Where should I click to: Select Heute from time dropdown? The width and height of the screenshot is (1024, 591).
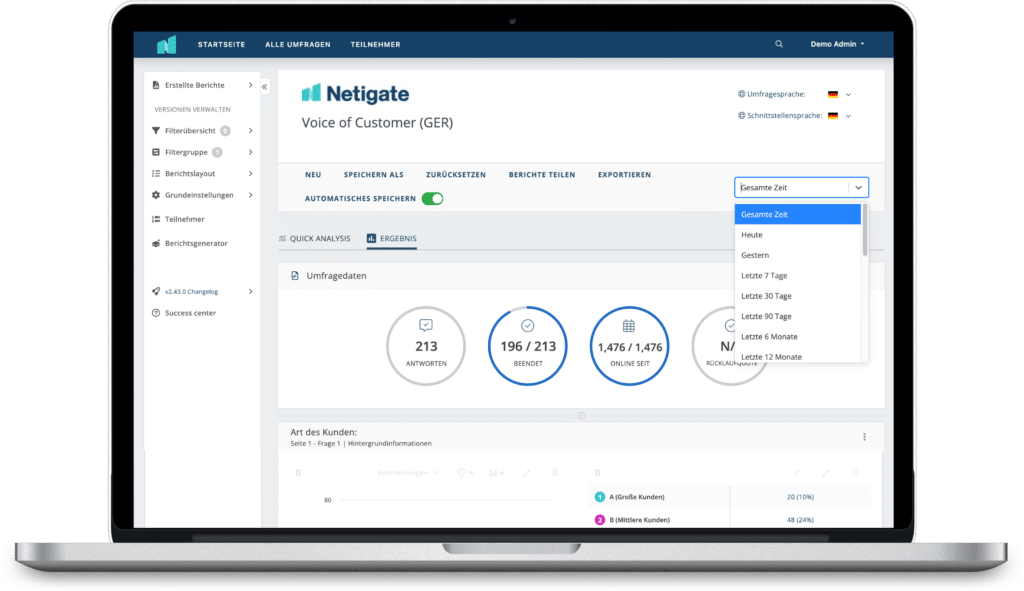point(797,234)
